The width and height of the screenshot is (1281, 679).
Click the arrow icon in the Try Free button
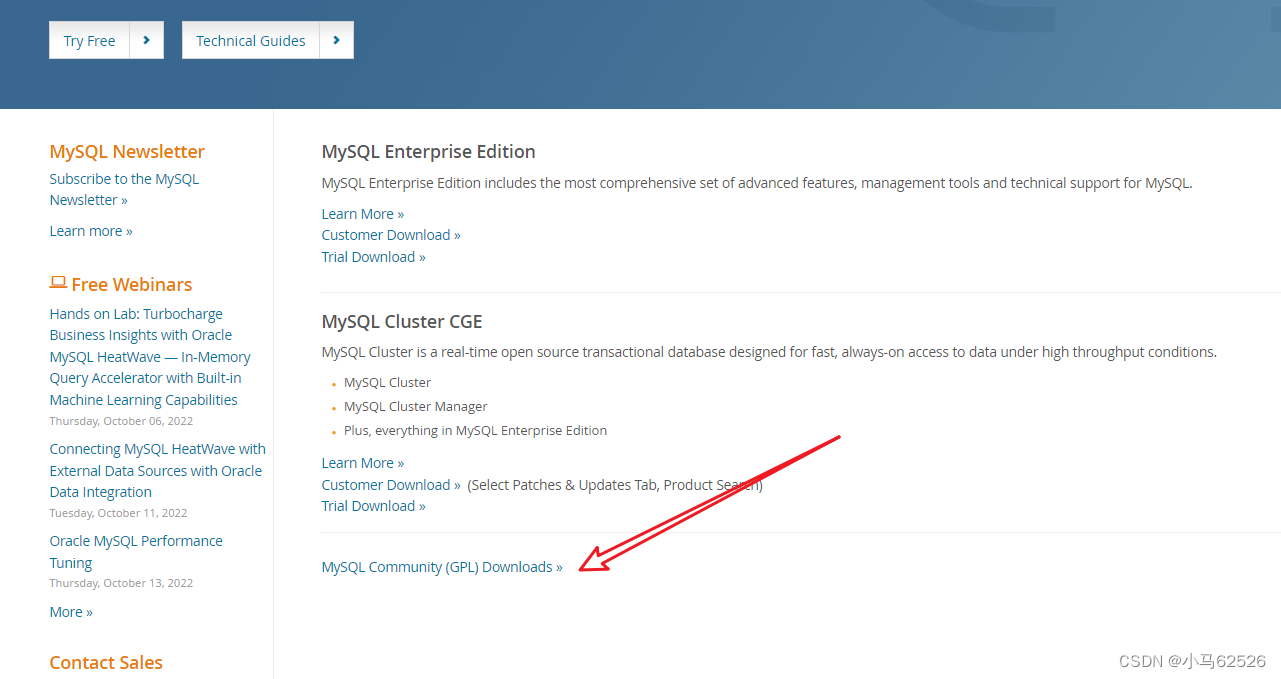147,40
